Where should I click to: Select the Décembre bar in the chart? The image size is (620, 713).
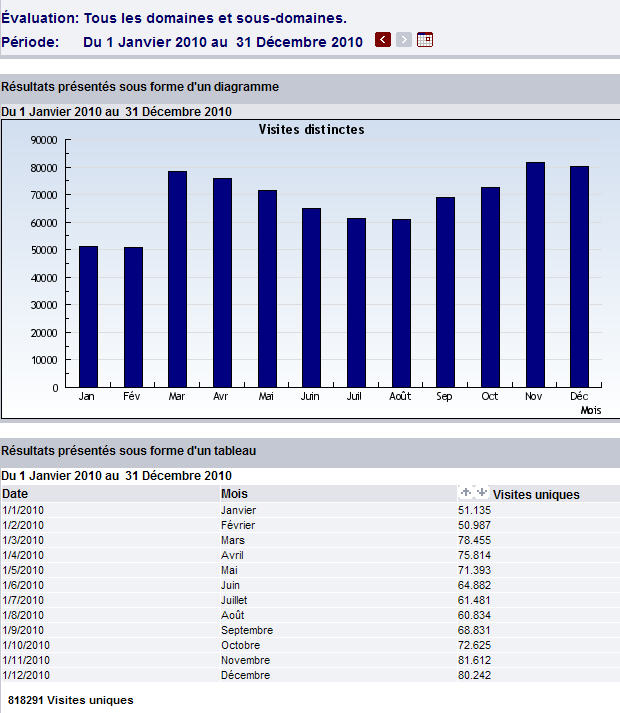(579, 276)
